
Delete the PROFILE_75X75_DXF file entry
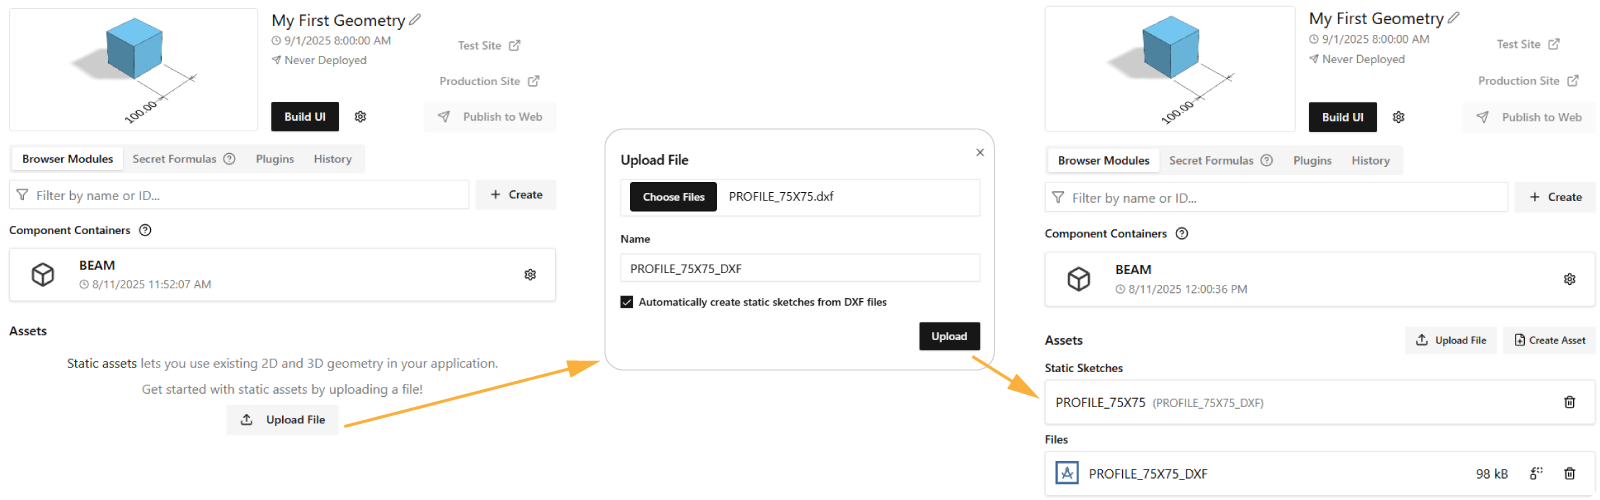tap(1569, 473)
